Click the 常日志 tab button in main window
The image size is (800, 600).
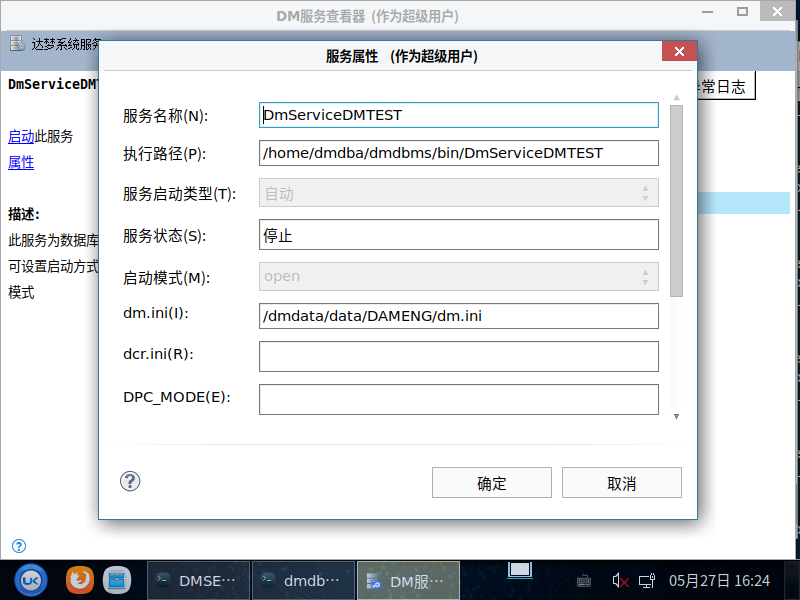click(726, 86)
